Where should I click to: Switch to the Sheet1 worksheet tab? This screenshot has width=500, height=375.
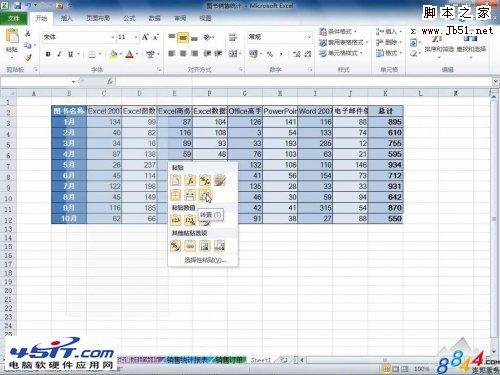260,360
